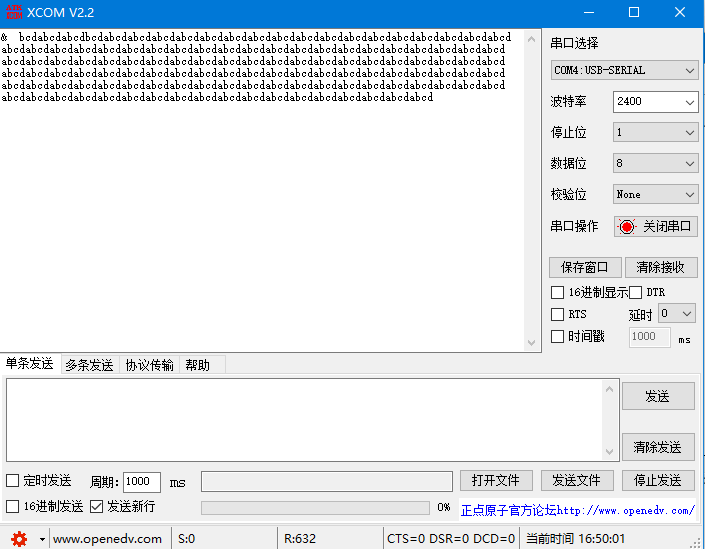Click the 周期 period input field showing 1000
The height and width of the screenshot is (549, 705).
[x=142, y=482]
